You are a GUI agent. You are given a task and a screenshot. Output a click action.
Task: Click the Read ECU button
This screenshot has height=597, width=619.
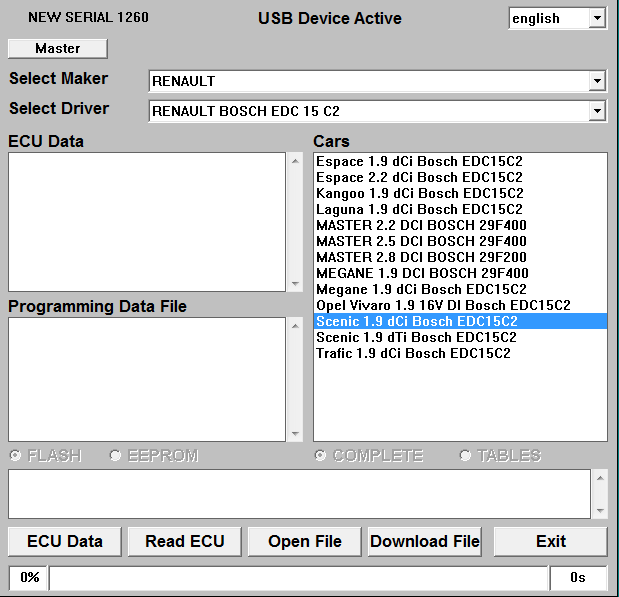tap(185, 541)
